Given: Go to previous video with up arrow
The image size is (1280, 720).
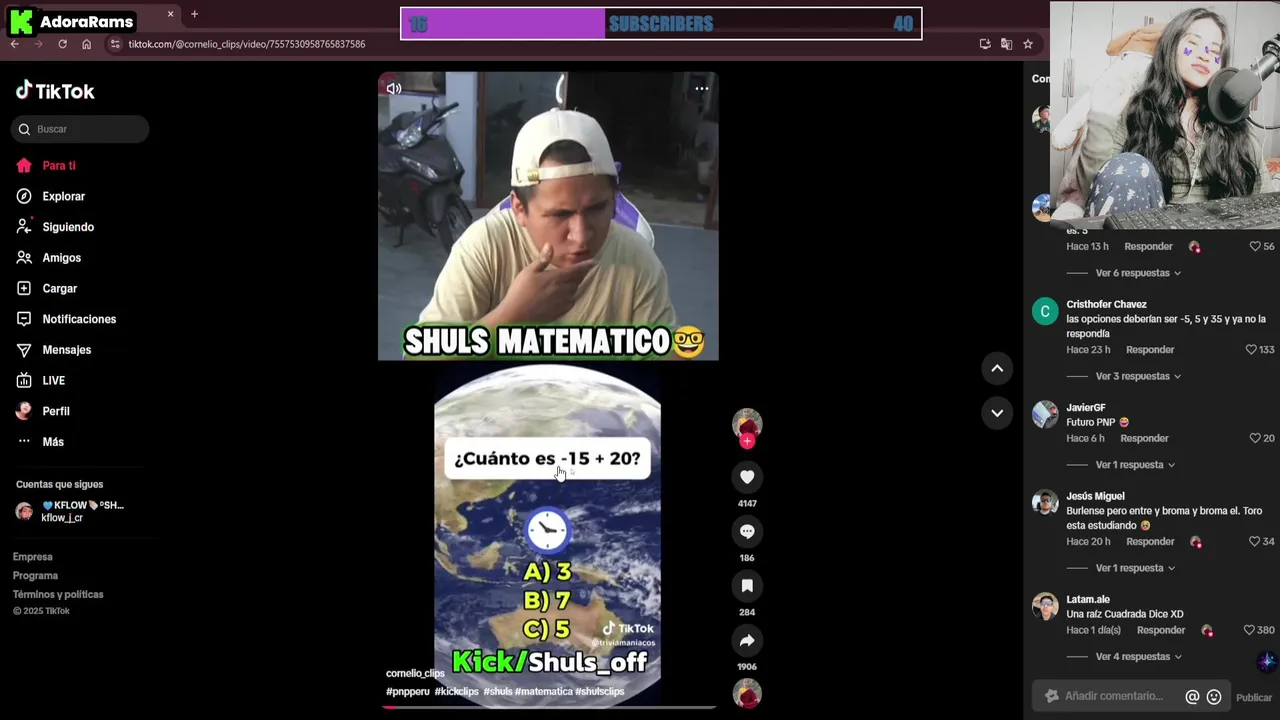Looking at the screenshot, I should tap(997, 368).
